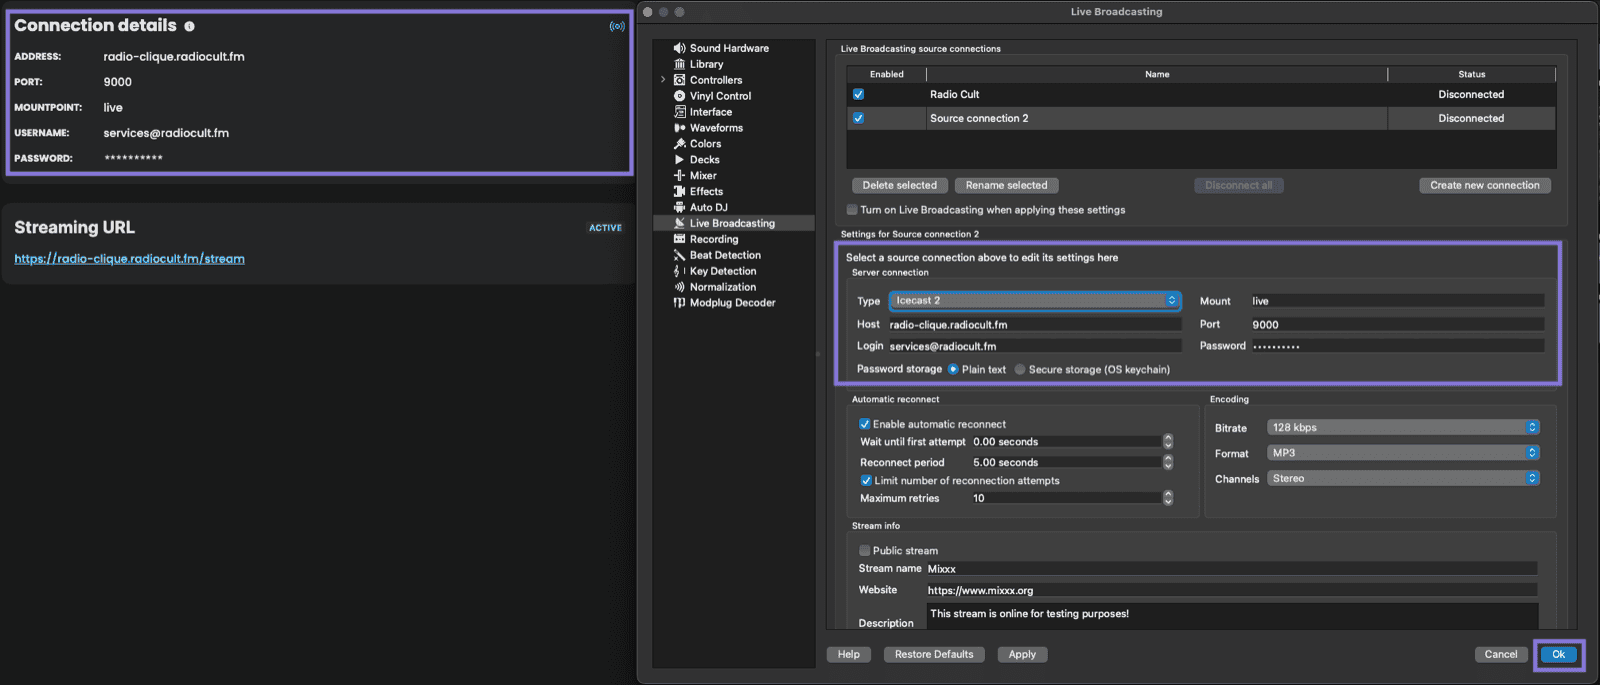Click Delete selected button
The width and height of the screenshot is (1600, 685).
tap(900, 185)
